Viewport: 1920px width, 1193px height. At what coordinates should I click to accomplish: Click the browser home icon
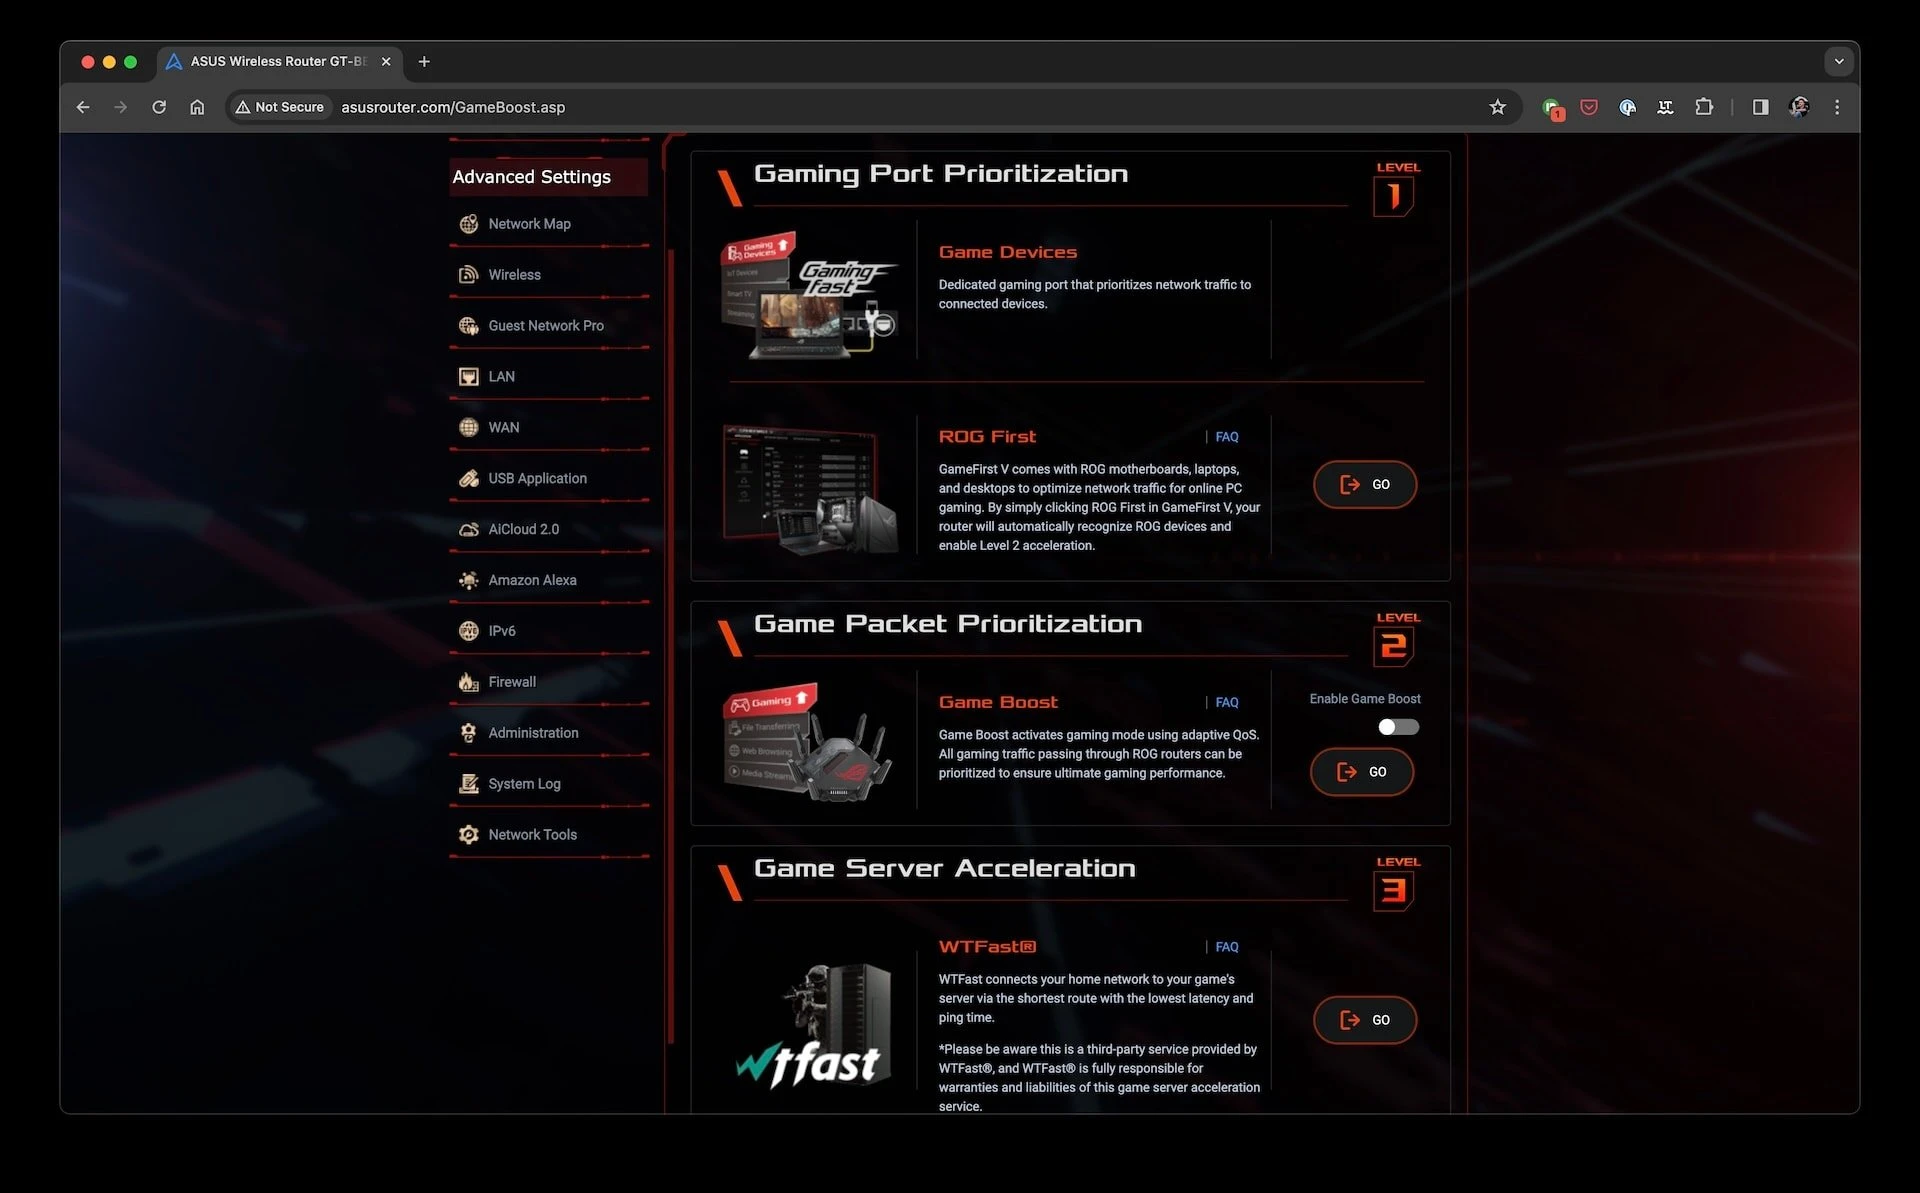click(x=197, y=107)
